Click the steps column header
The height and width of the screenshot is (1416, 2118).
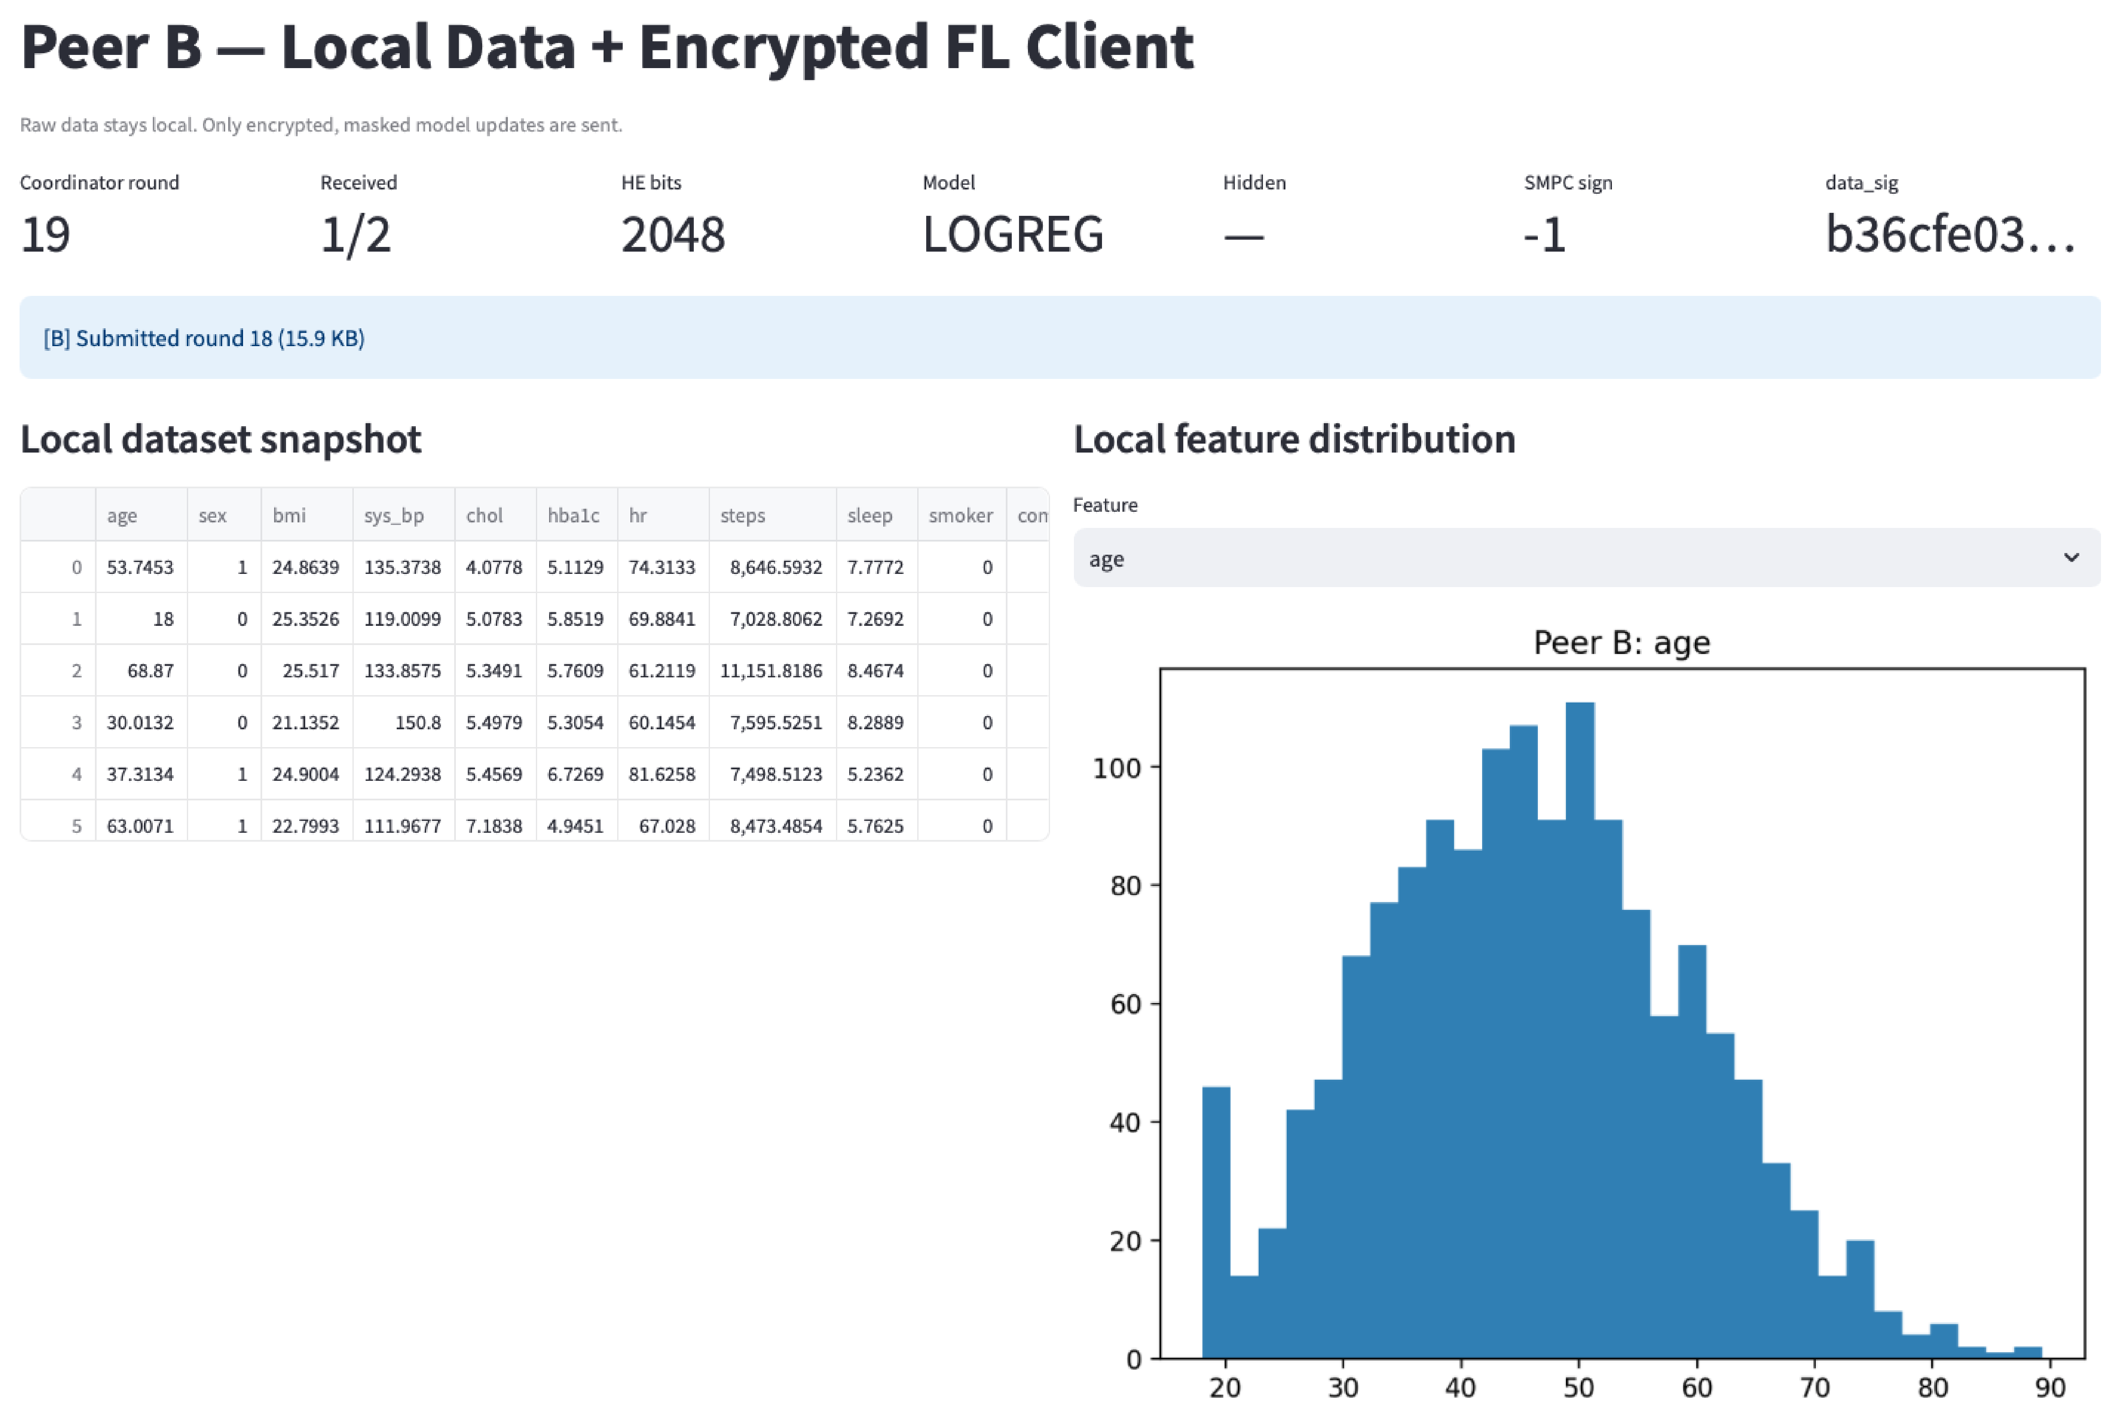coord(743,515)
